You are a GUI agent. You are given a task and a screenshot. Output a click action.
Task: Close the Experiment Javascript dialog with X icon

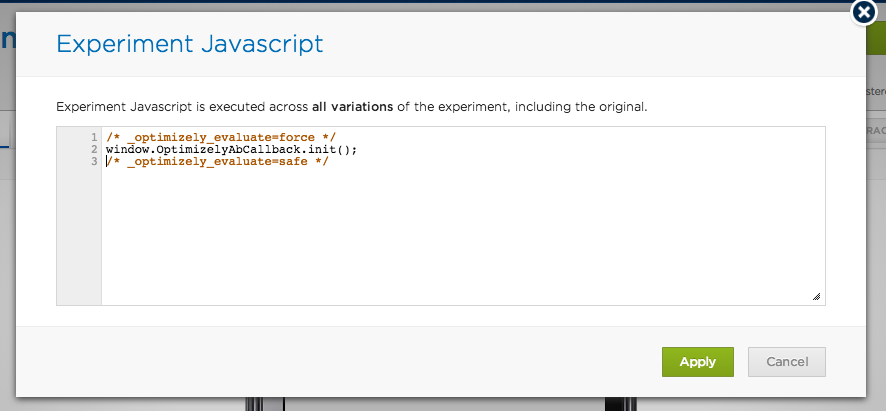point(864,11)
